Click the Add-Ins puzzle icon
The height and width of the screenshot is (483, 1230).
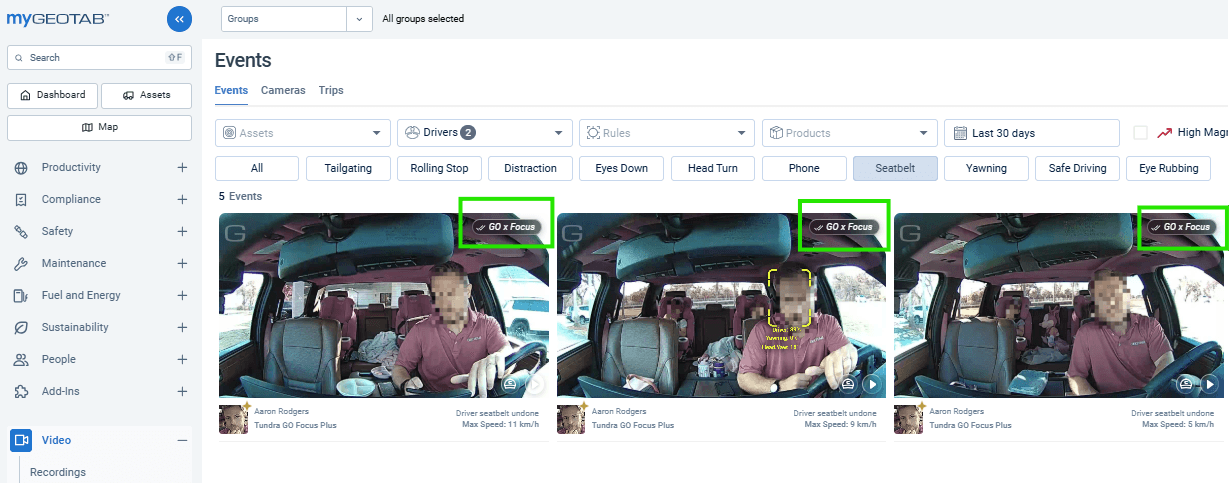point(21,392)
